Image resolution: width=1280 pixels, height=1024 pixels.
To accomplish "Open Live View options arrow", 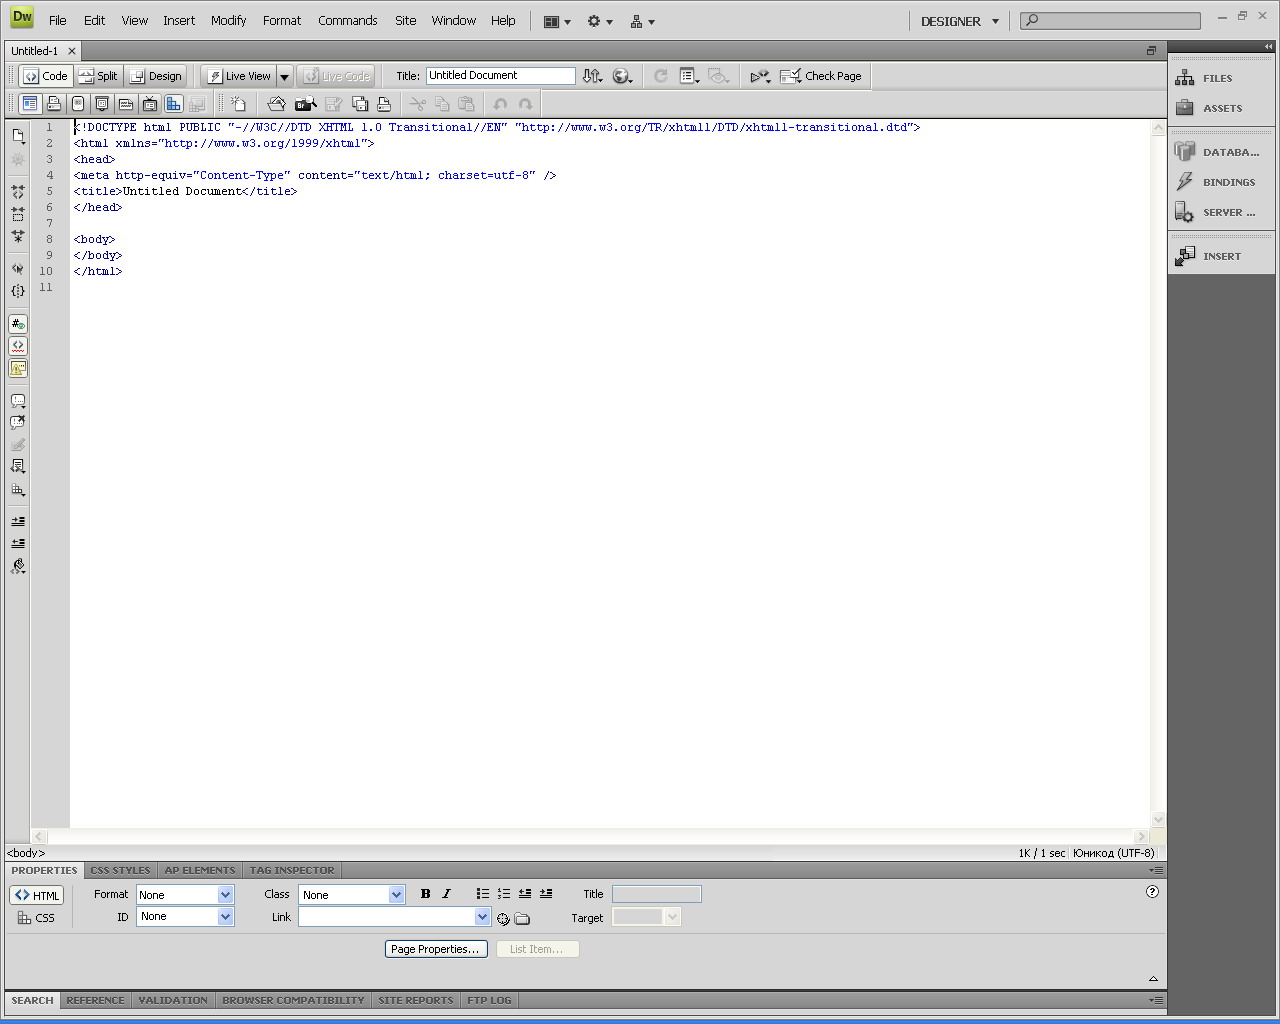I will point(284,76).
